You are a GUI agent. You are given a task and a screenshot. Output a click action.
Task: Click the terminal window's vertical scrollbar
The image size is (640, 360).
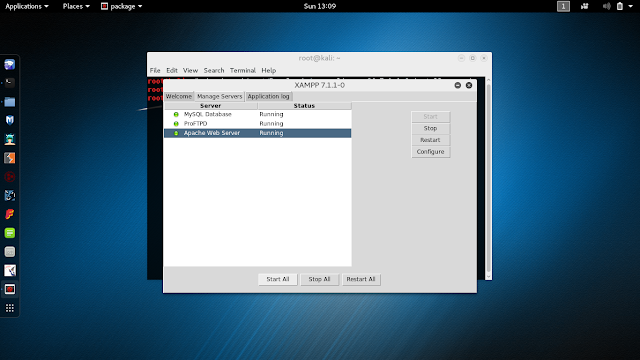(488, 178)
